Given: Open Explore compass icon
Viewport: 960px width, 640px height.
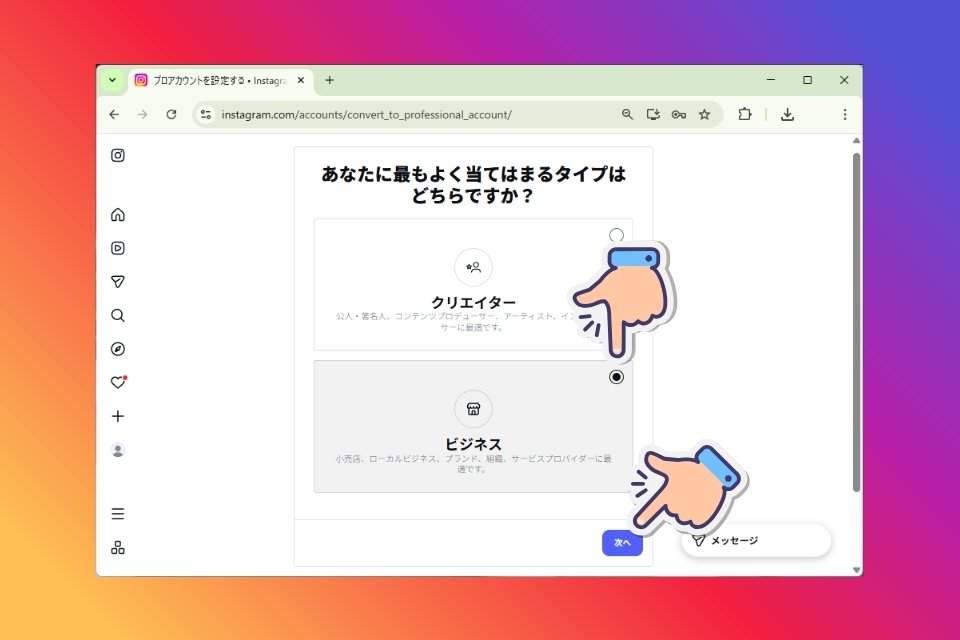Looking at the screenshot, I should [x=118, y=349].
